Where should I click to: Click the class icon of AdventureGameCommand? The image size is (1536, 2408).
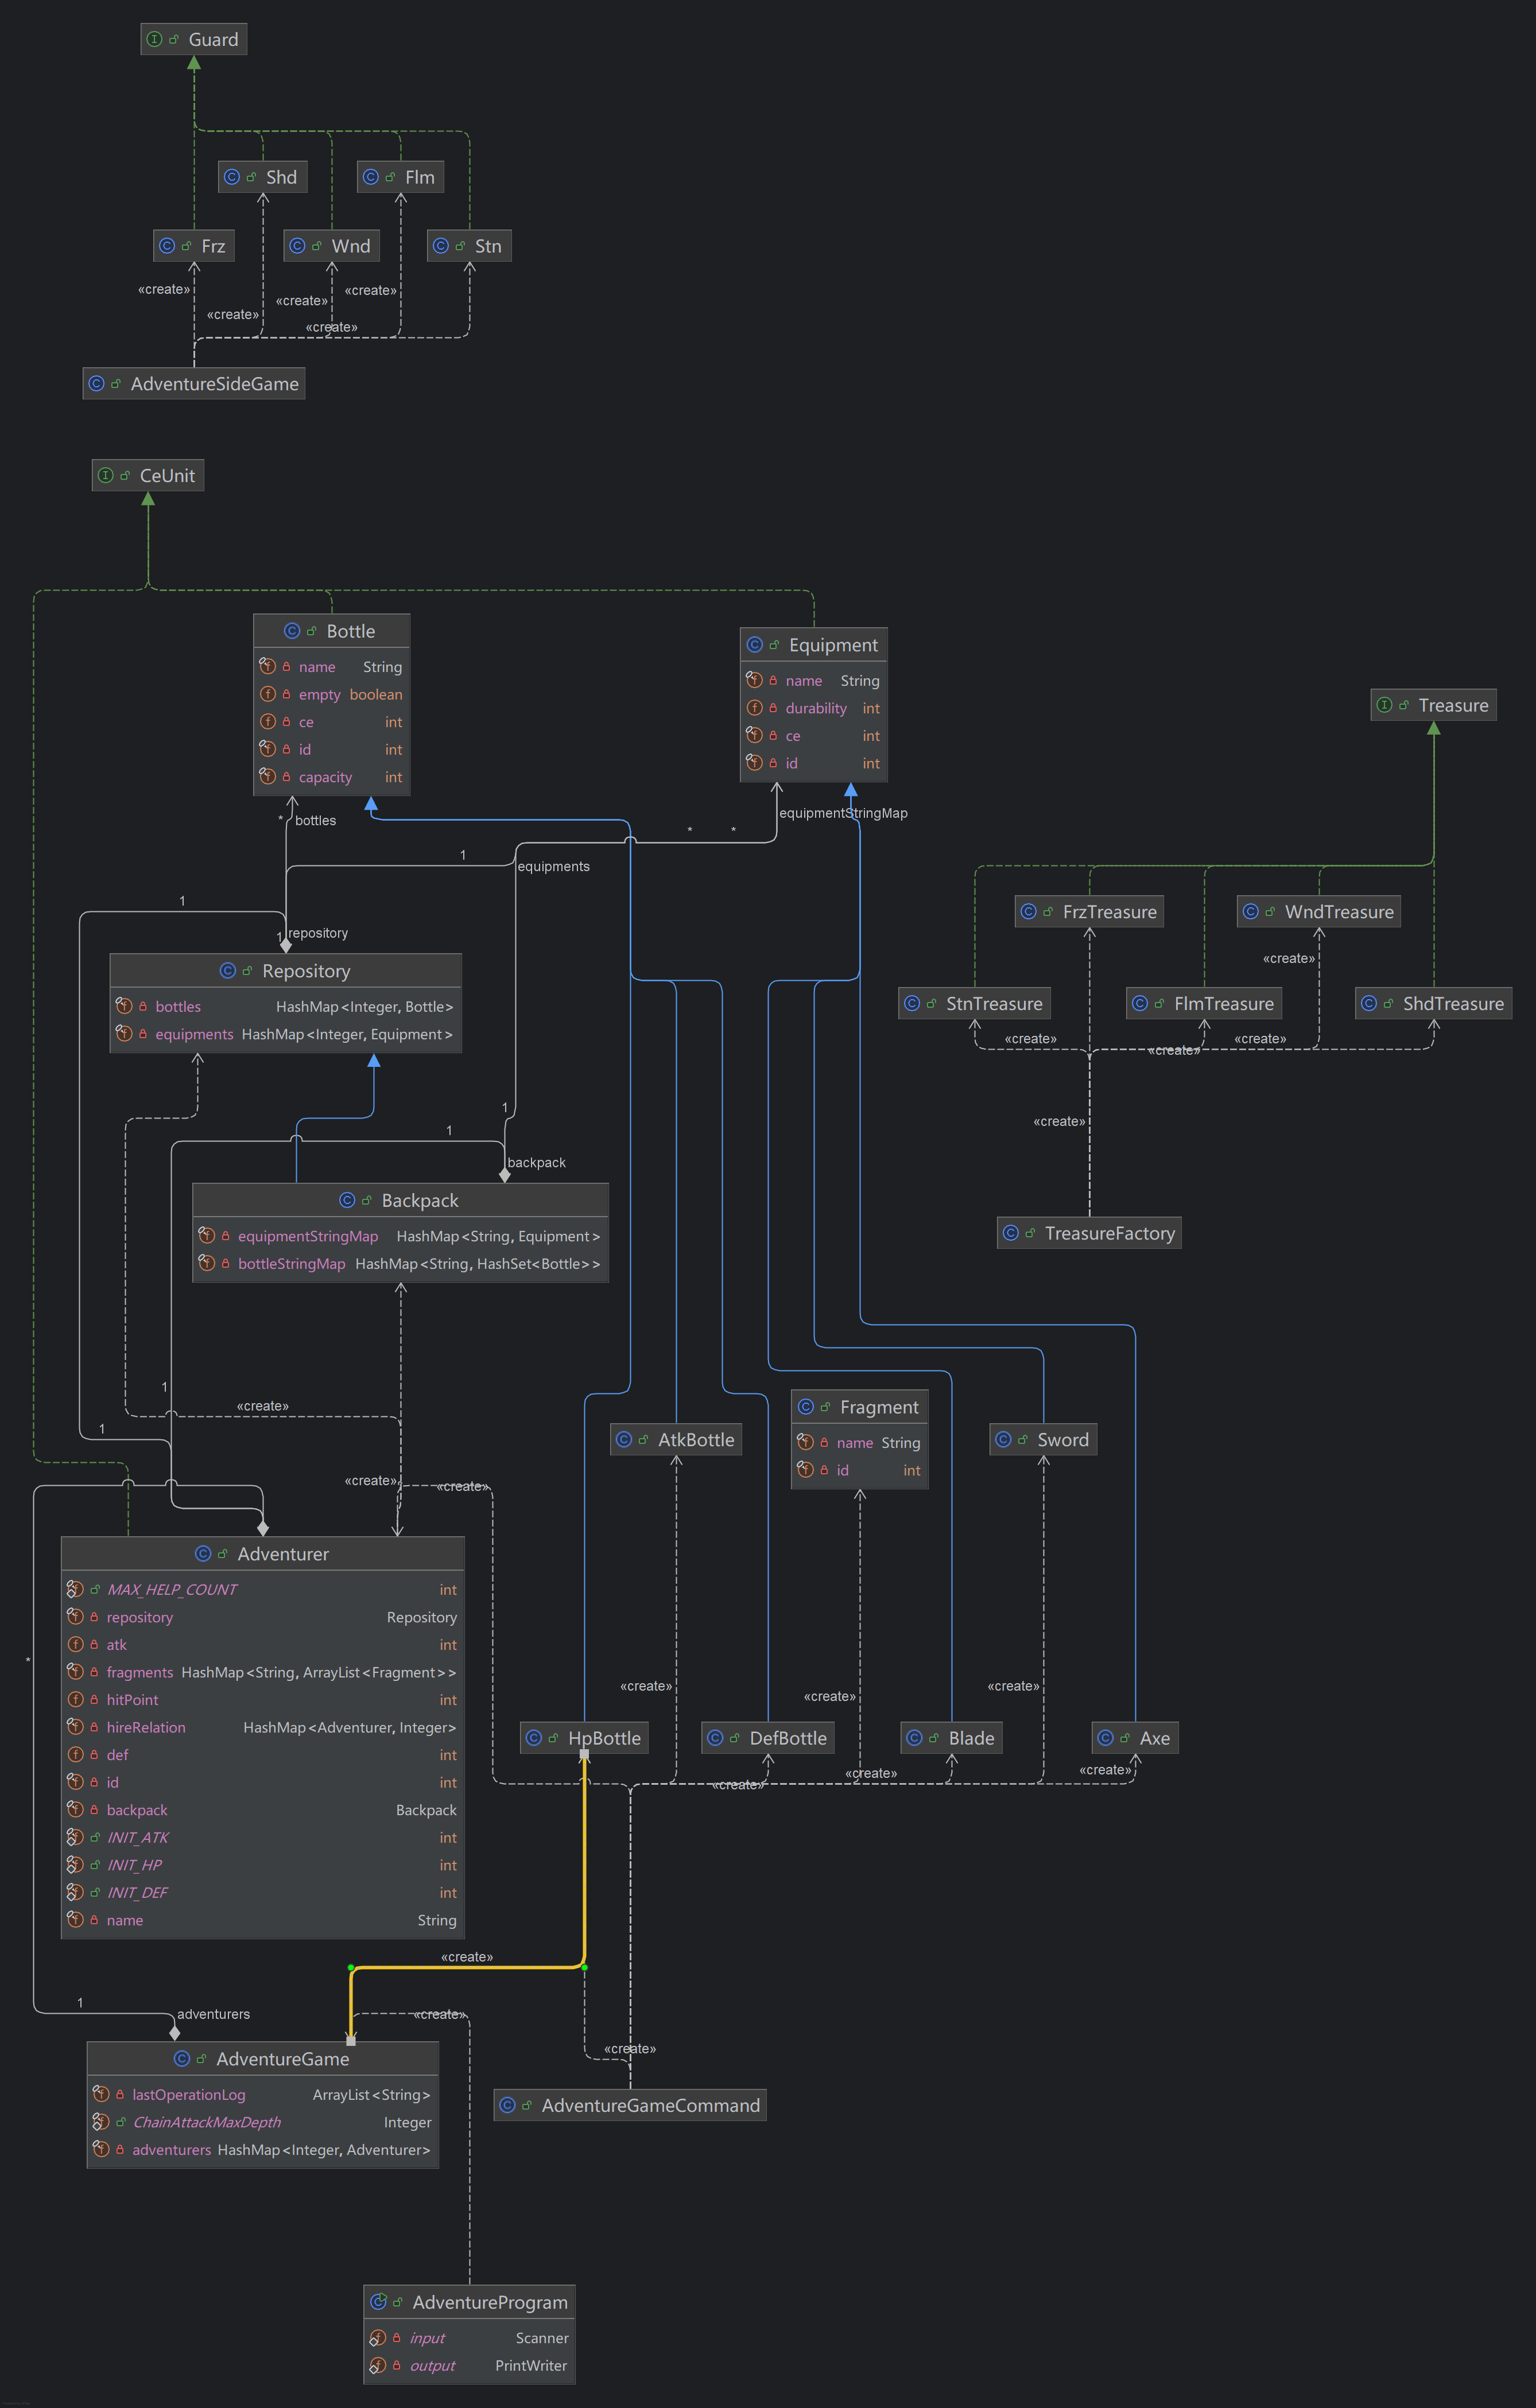(x=507, y=2105)
